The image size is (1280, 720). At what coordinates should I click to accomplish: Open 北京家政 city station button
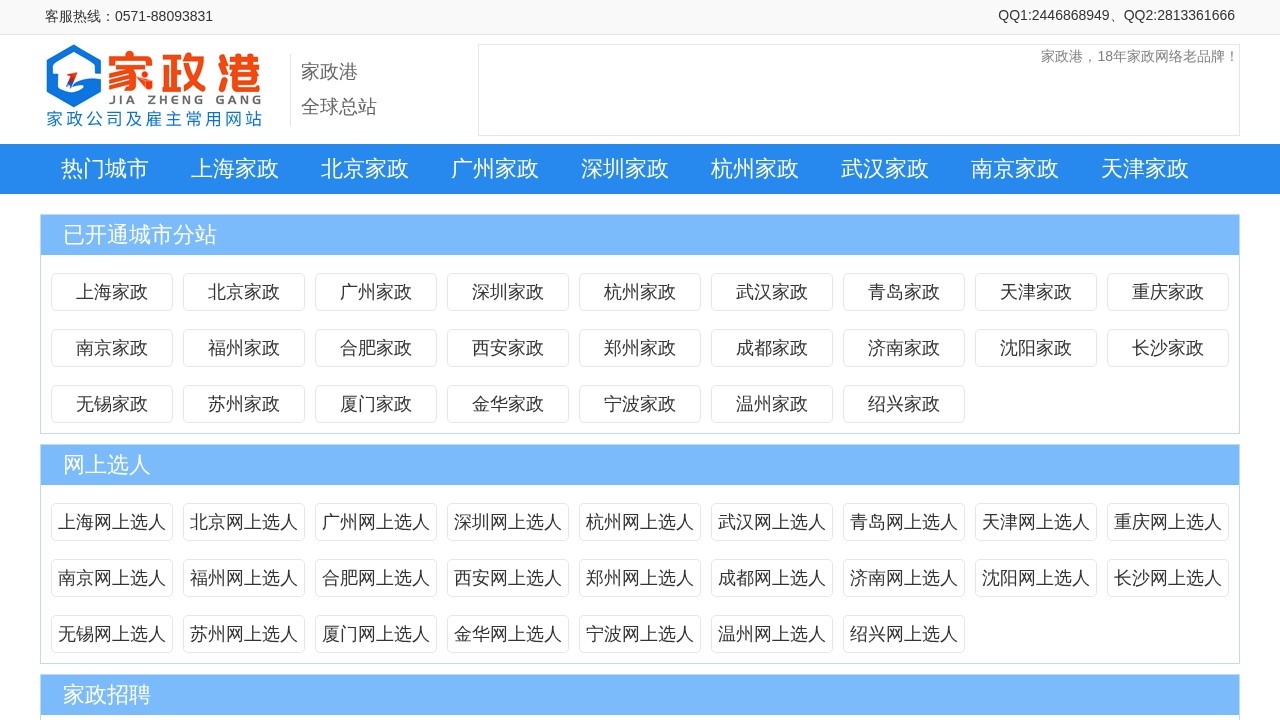244,292
